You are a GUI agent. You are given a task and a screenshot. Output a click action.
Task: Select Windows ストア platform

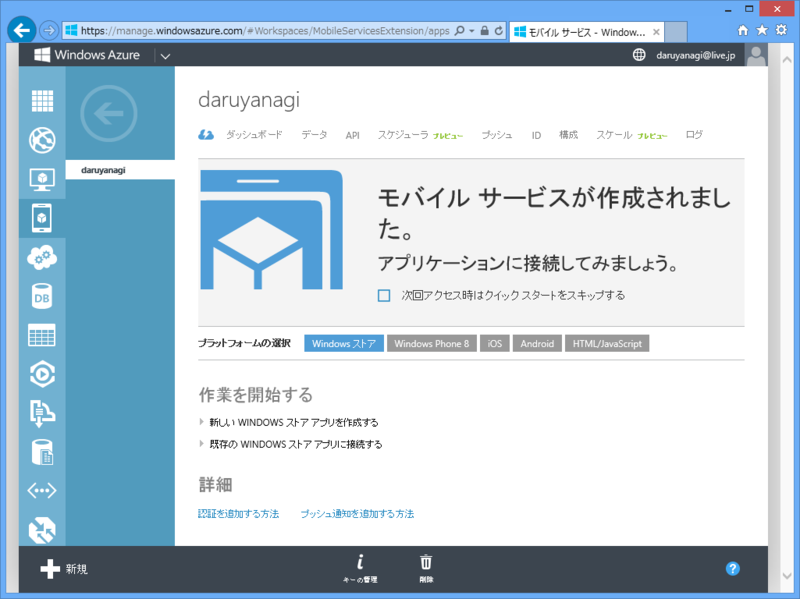tap(344, 343)
